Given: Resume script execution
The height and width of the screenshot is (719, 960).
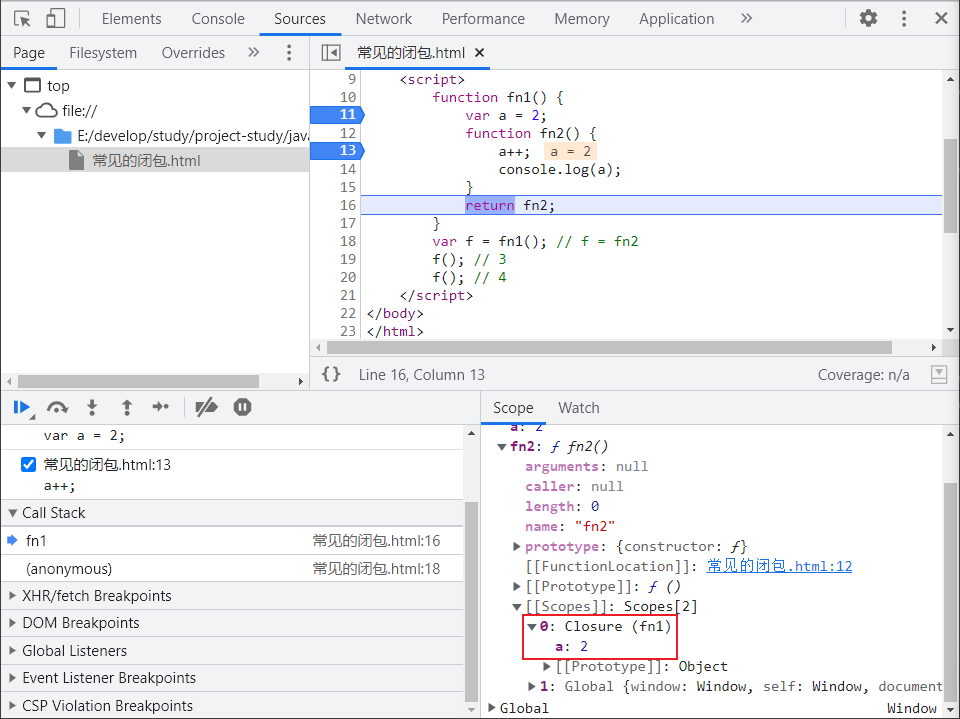Looking at the screenshot, I should [x=20, y=407].
